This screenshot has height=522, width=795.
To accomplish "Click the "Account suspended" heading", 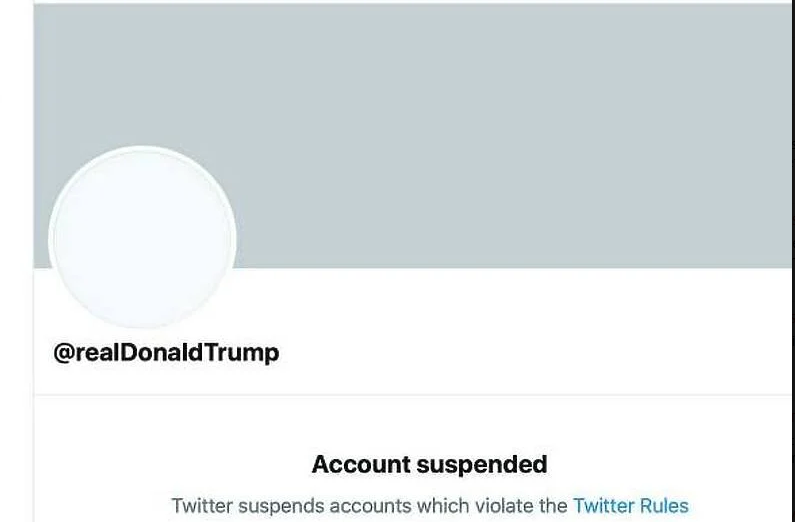I will (x=429, y=464).
